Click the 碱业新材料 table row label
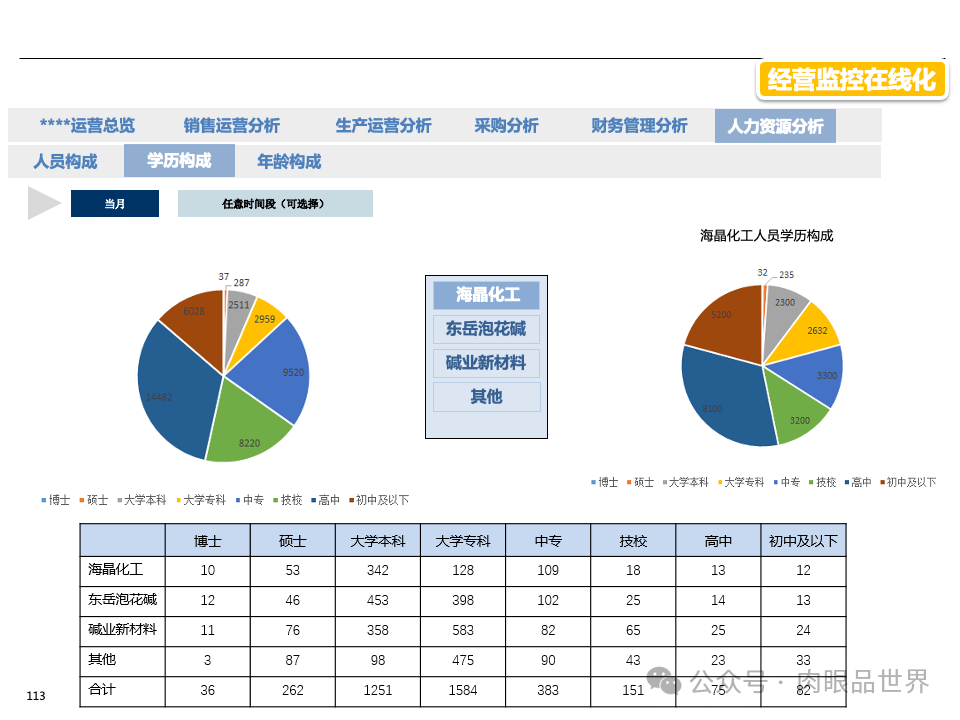The height and width of the screenshot is (720, 960). (122, 629)
